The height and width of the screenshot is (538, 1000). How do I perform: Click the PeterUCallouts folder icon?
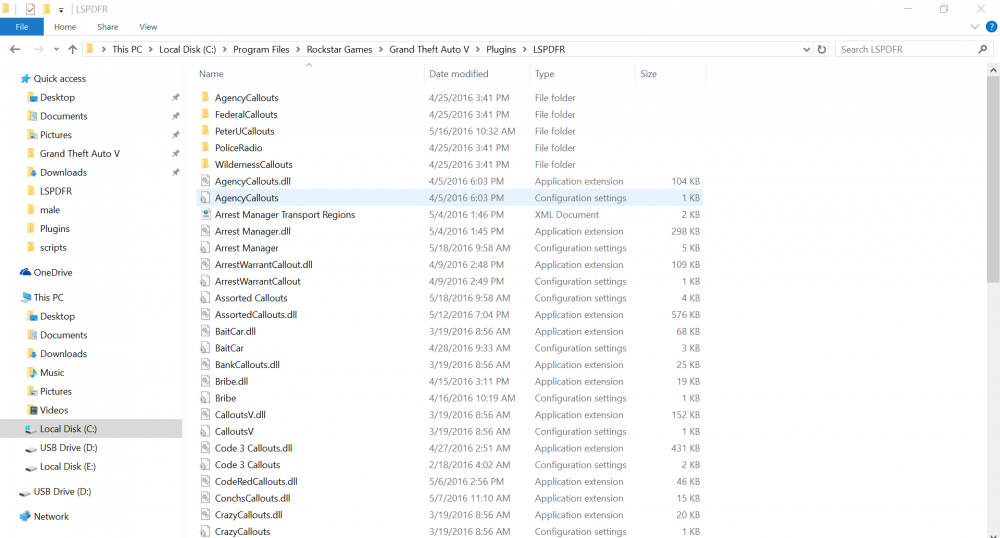coord(205,131)
